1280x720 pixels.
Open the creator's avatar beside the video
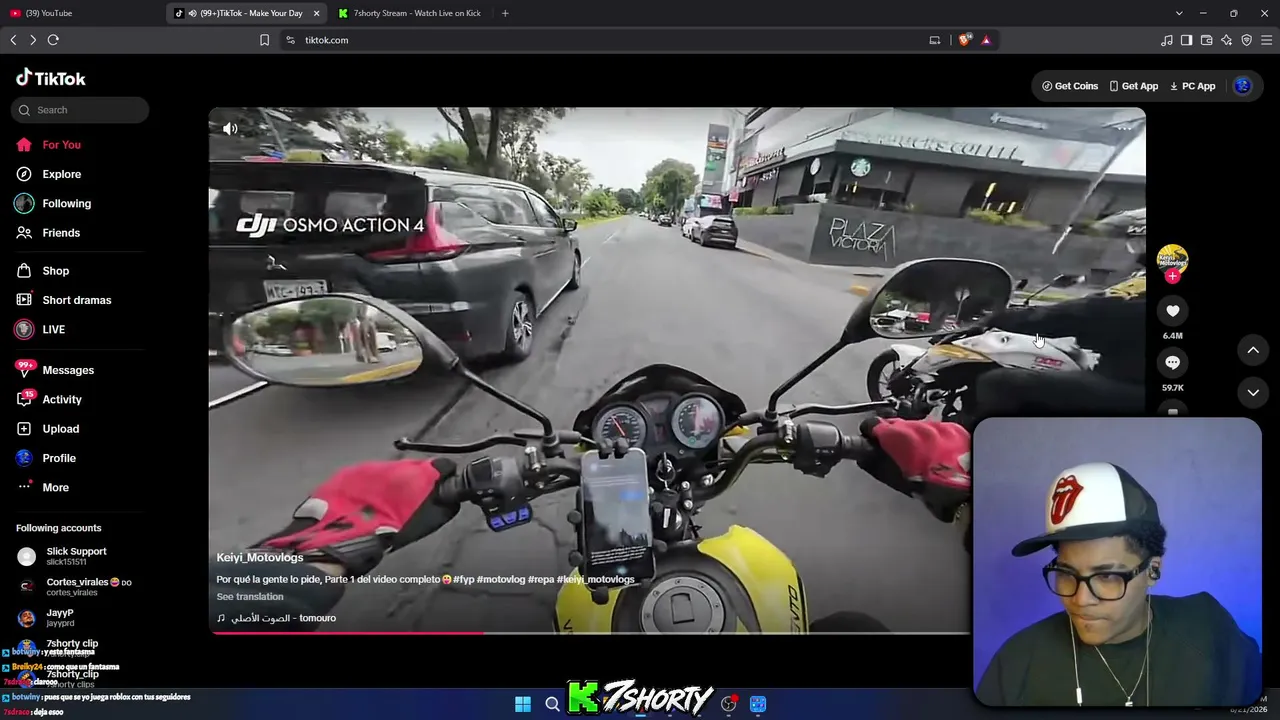(x=1172, y=260)
